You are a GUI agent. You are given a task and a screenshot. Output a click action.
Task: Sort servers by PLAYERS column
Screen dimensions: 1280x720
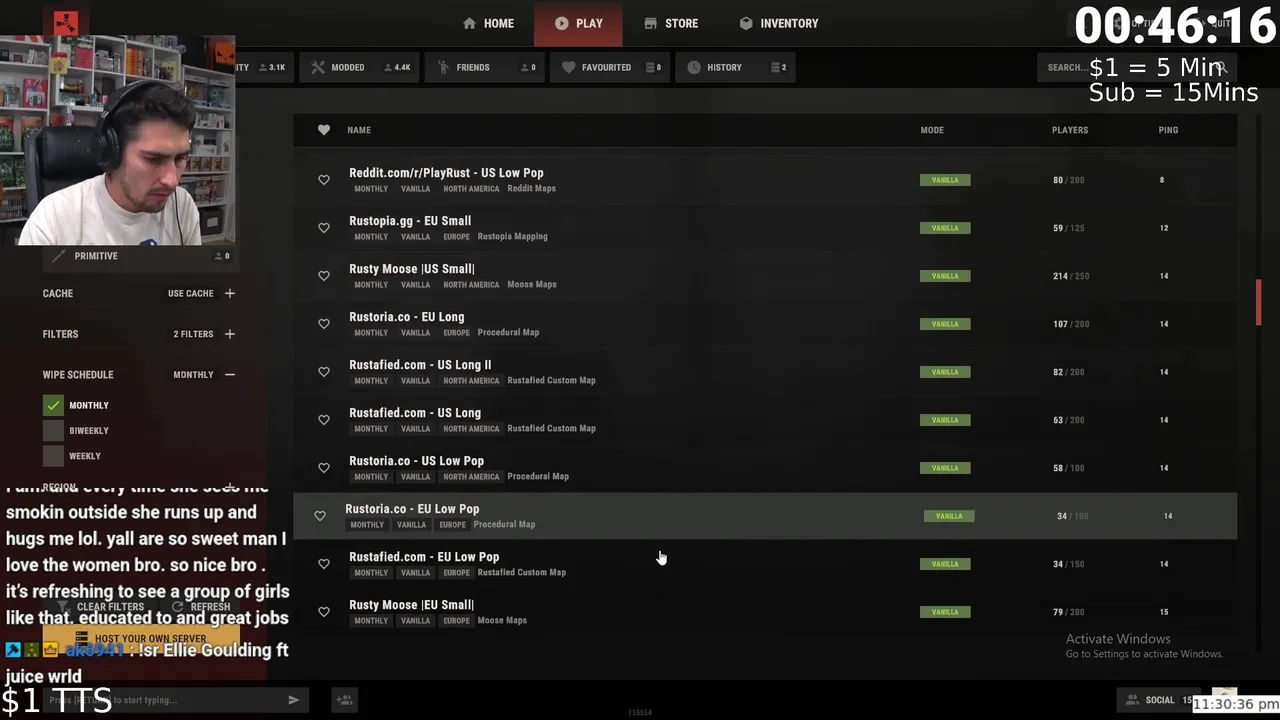tap(1070, 130)
